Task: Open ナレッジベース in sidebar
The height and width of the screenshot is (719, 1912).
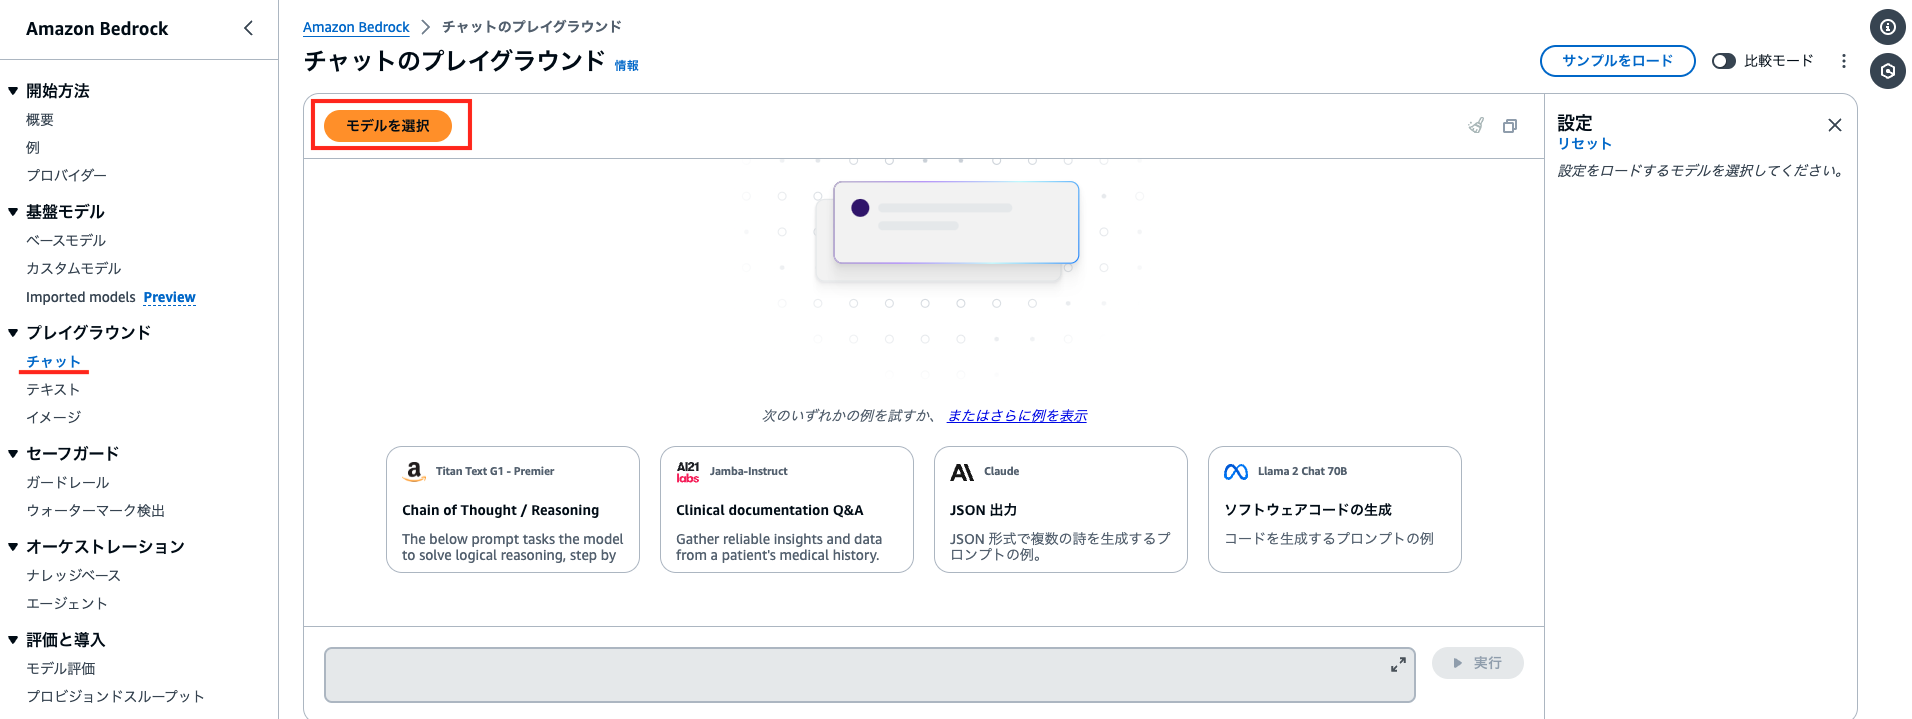Action: (x=73, y=576)
